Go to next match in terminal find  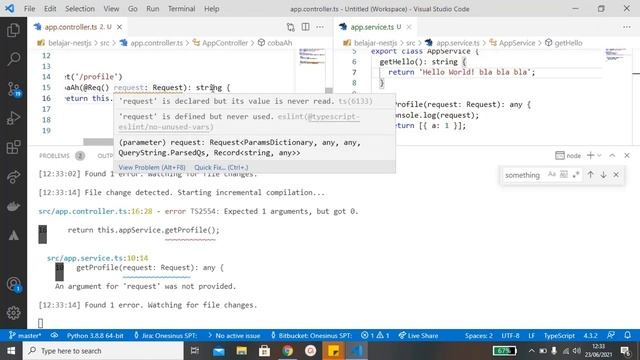pyautogui.click(x=603, y=175)
